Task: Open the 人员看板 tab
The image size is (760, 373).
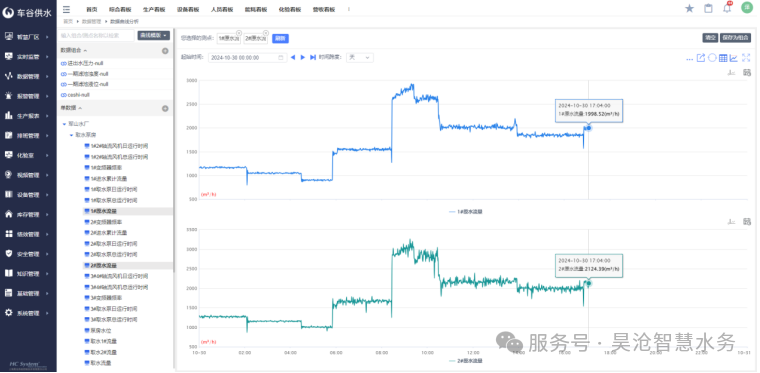Action: (222, 9)
